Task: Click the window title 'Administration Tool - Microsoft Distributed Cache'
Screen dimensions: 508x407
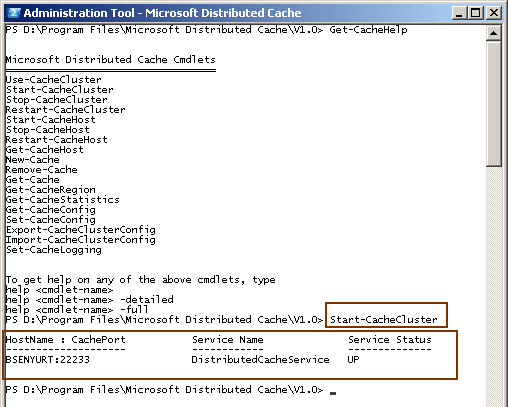Action: 162,13
